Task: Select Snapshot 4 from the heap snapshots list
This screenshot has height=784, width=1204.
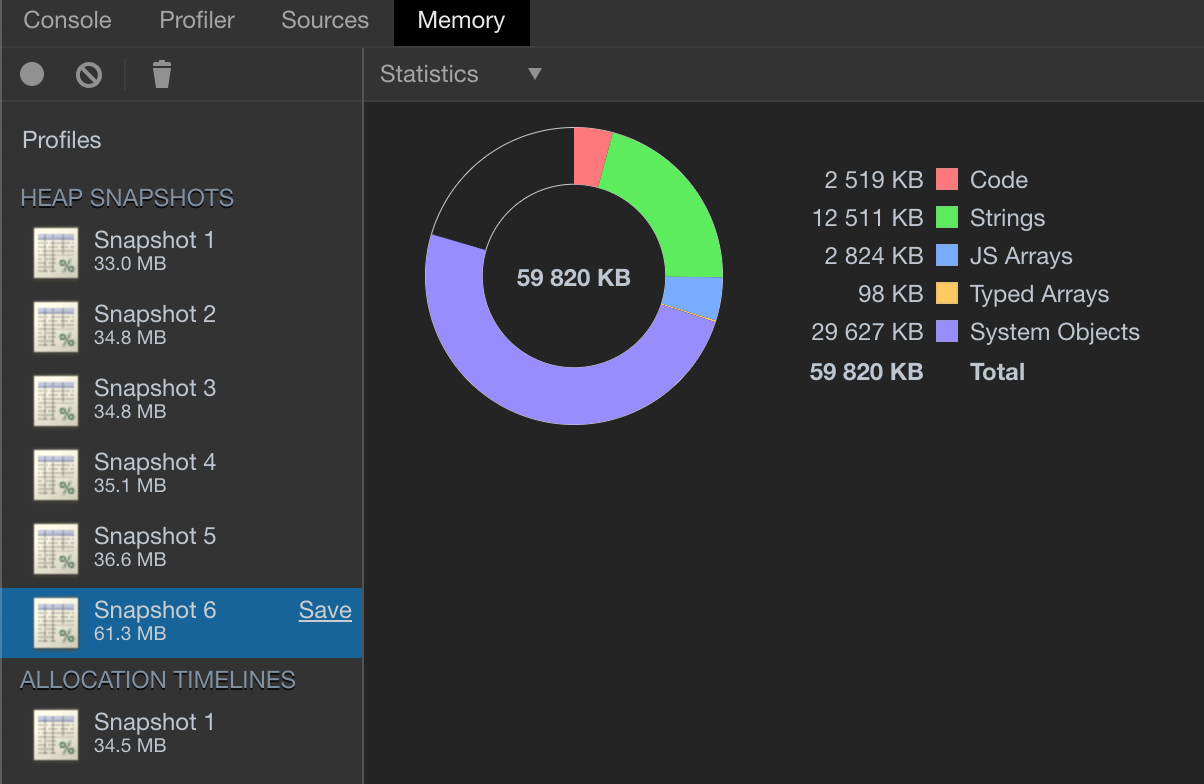Action: [x=155, y=473]
